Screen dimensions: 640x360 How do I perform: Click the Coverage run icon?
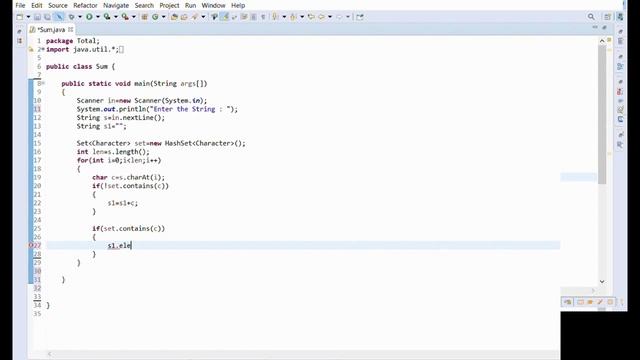tap(107, 17)
